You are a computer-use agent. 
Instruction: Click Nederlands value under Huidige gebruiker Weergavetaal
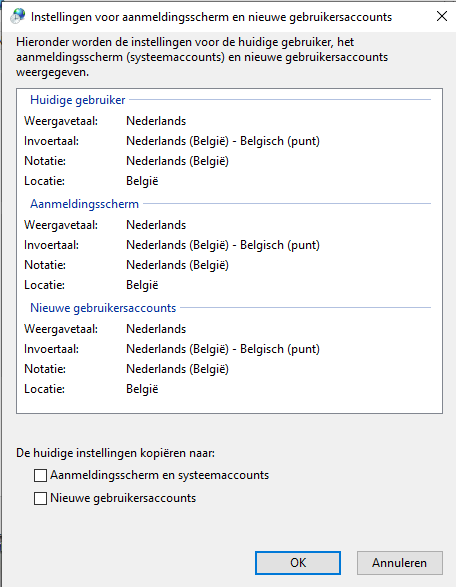156,121
